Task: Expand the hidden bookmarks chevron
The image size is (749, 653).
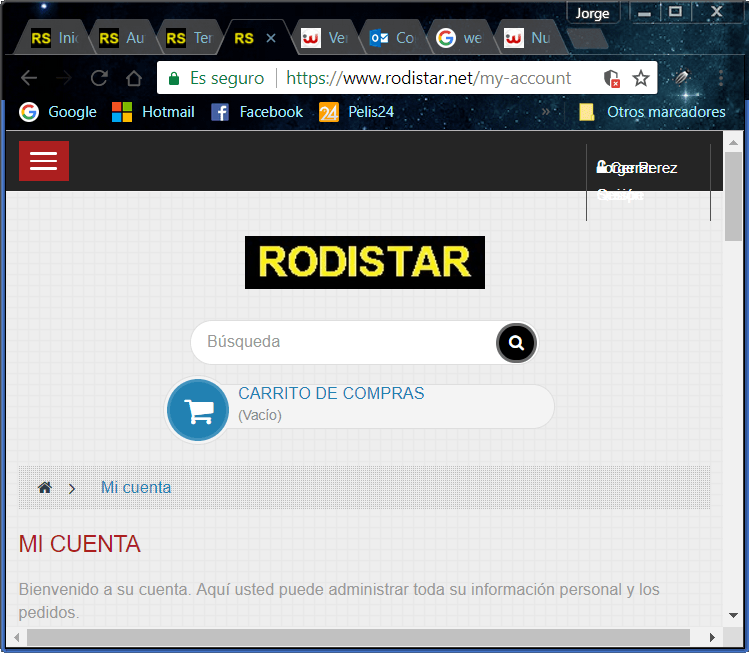Action: (x=546, y=112)
